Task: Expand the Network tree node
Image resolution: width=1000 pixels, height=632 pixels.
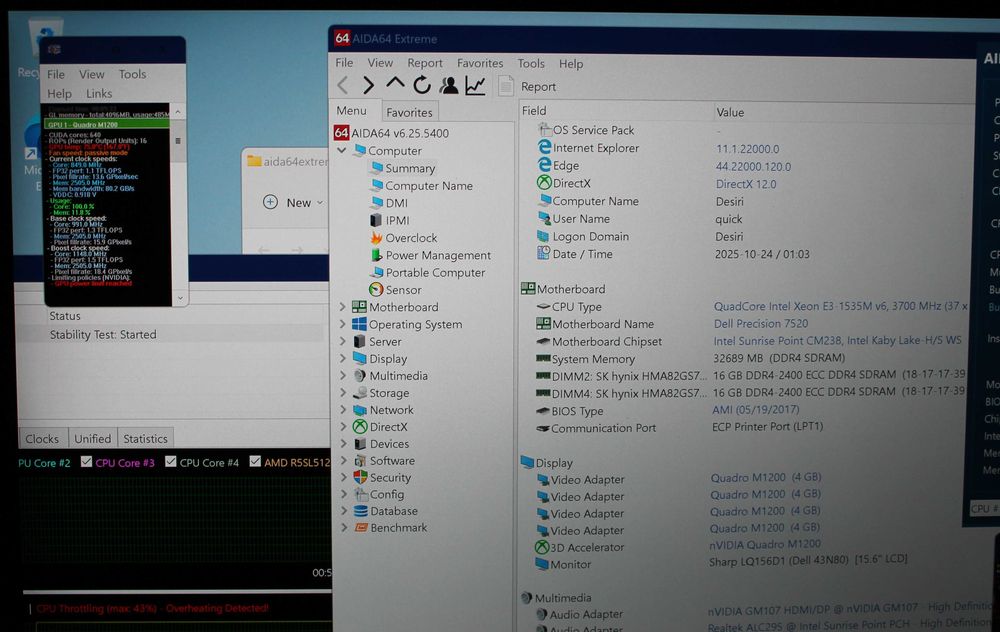Action: click(343, 409)
